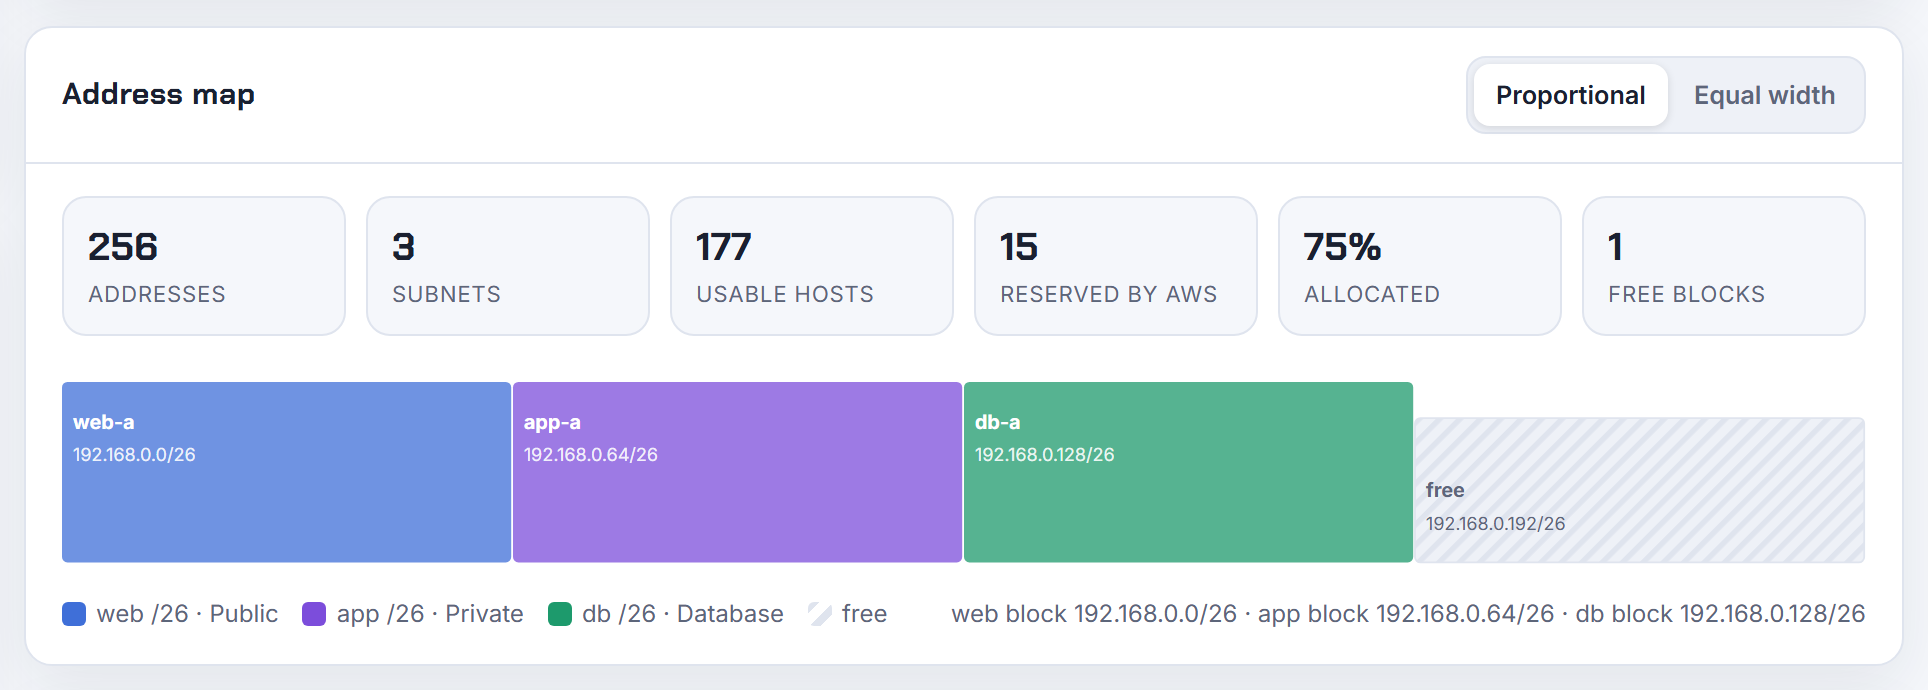Select the app-a subnet block
The width and height of the screenshot is (1928, 690).
pyautogui.click(x=737, y=472)
